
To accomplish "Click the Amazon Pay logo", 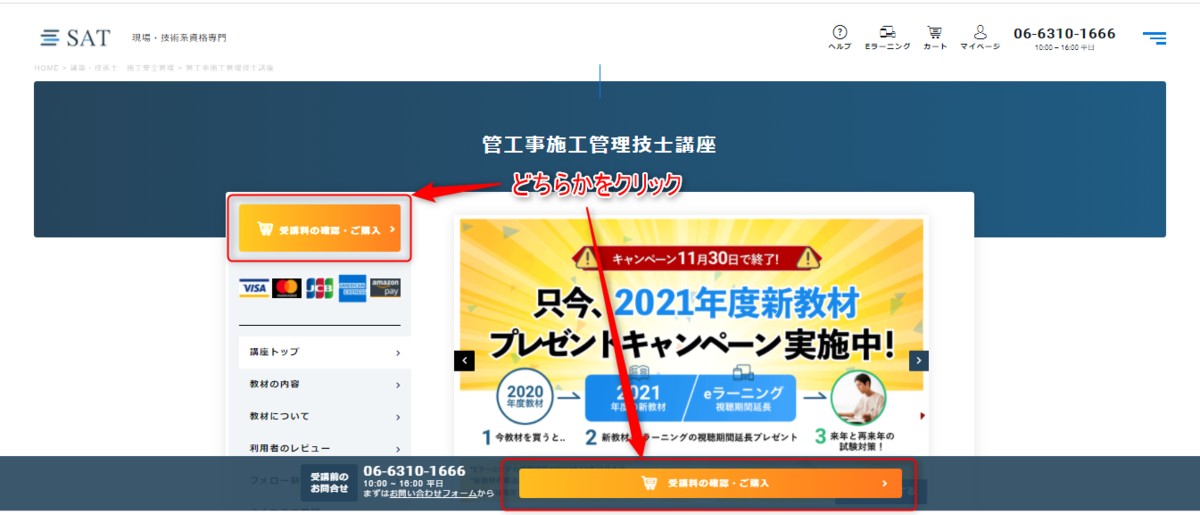I will (x=385, y=288).
